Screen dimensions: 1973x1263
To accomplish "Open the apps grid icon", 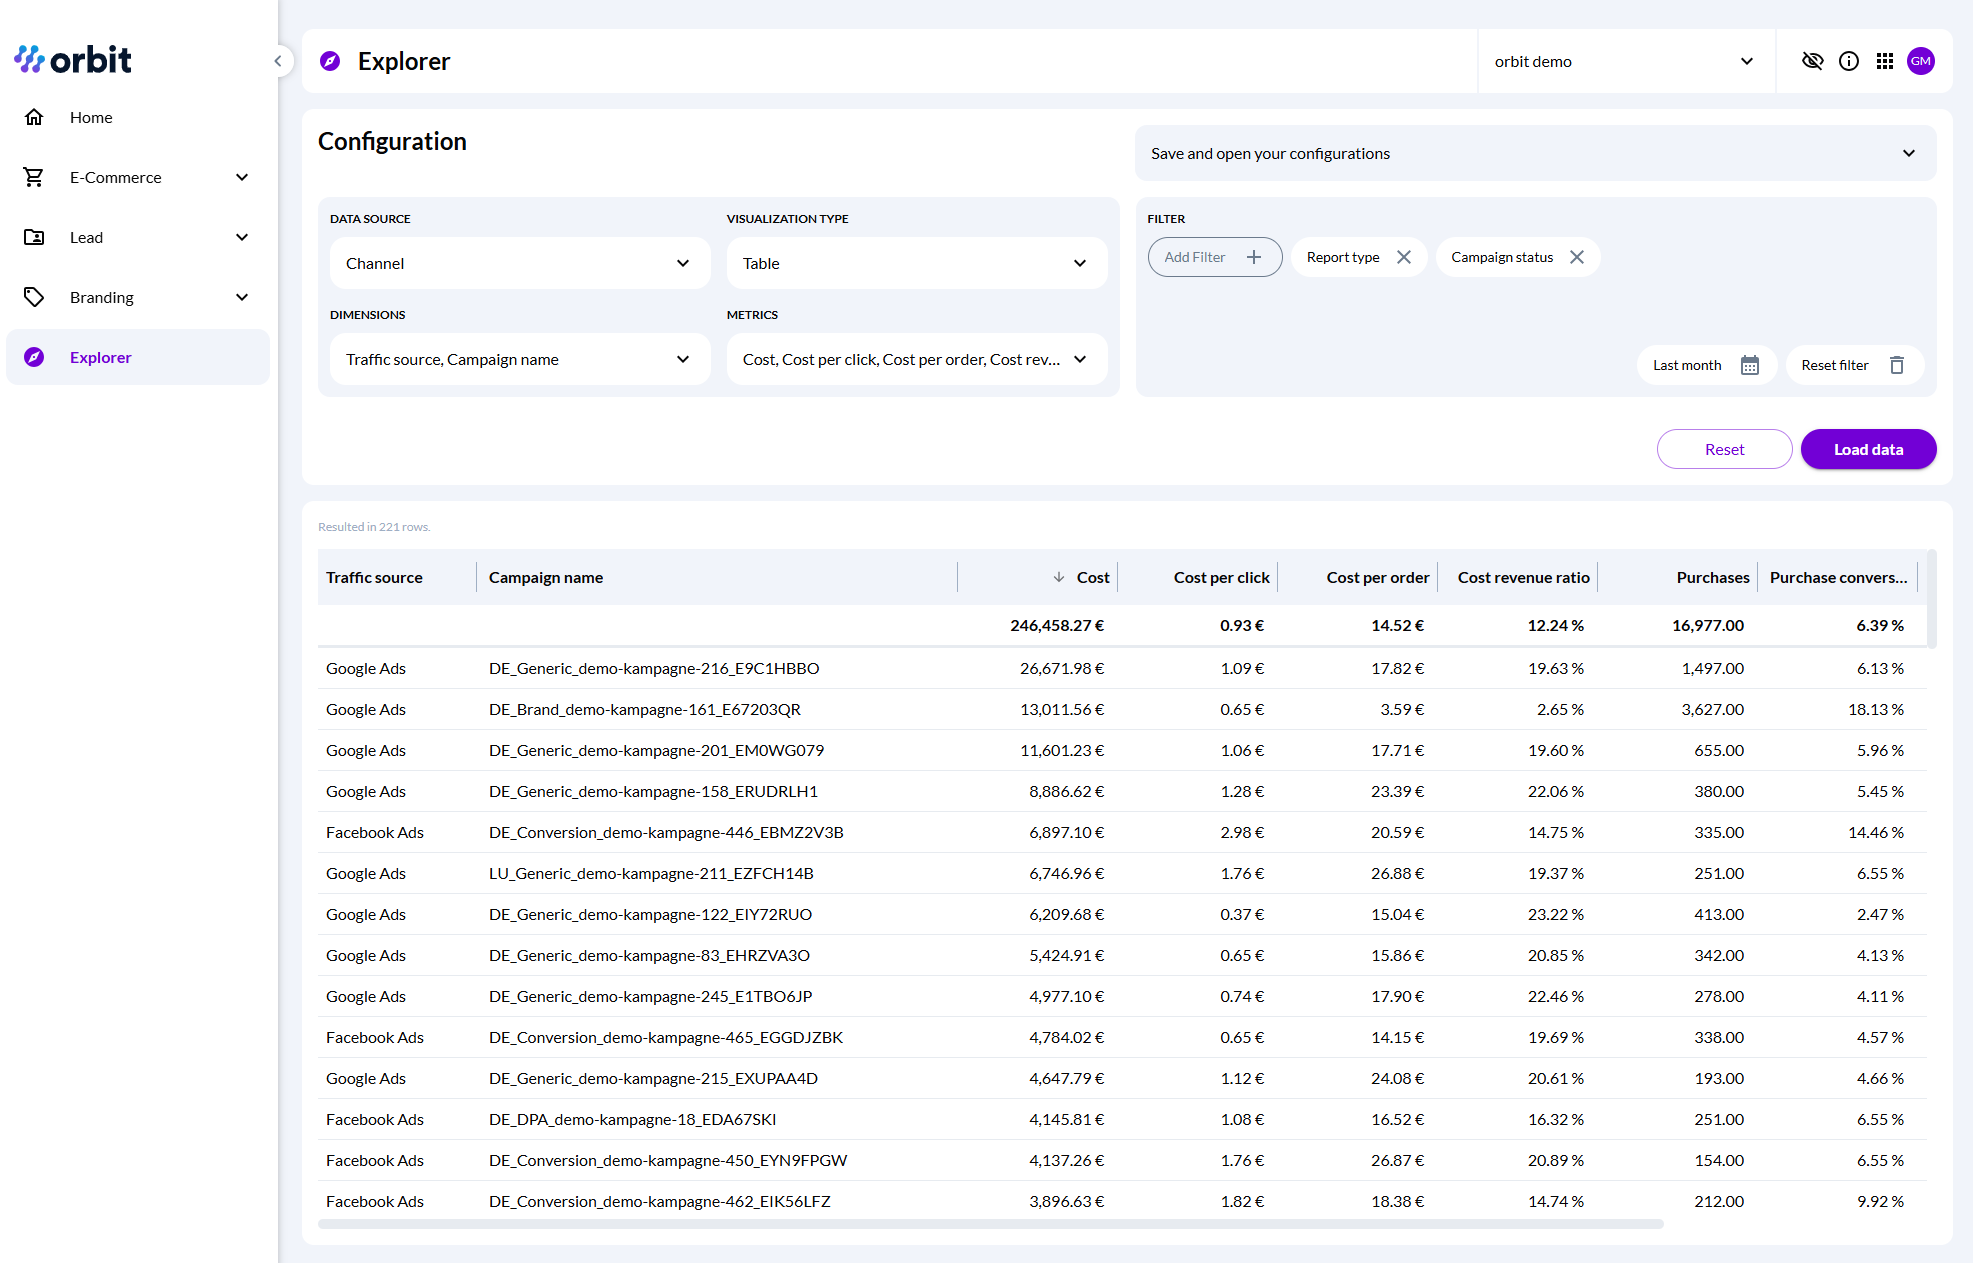I will (x=1885, y=61).
